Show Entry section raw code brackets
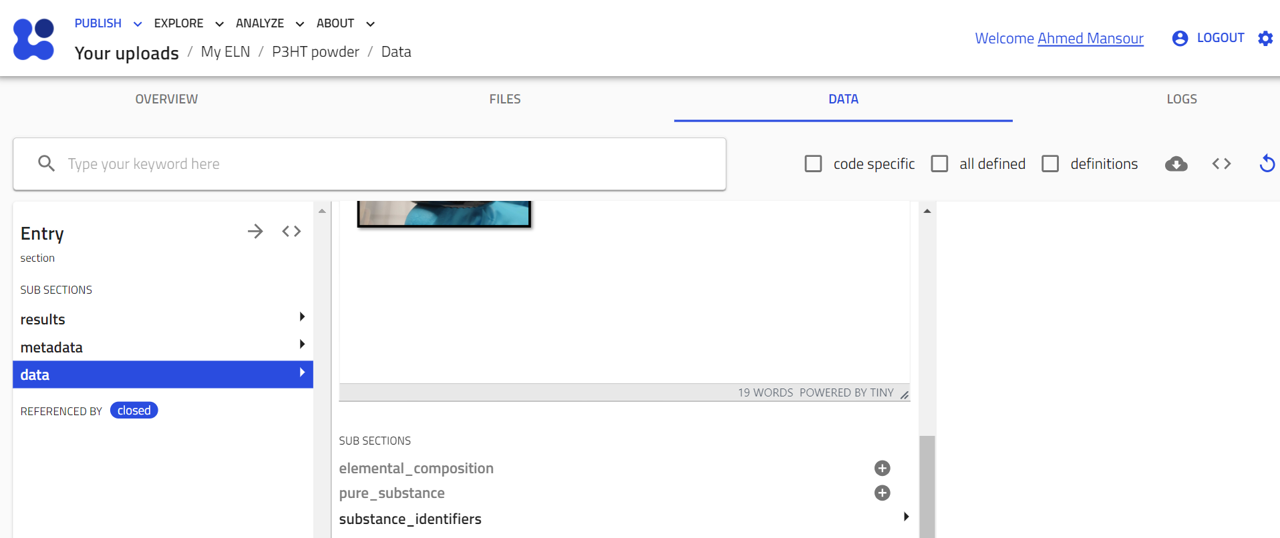The width and height of the screenshot is (1280, 538). pyautogui.click(x=291, y=232)
